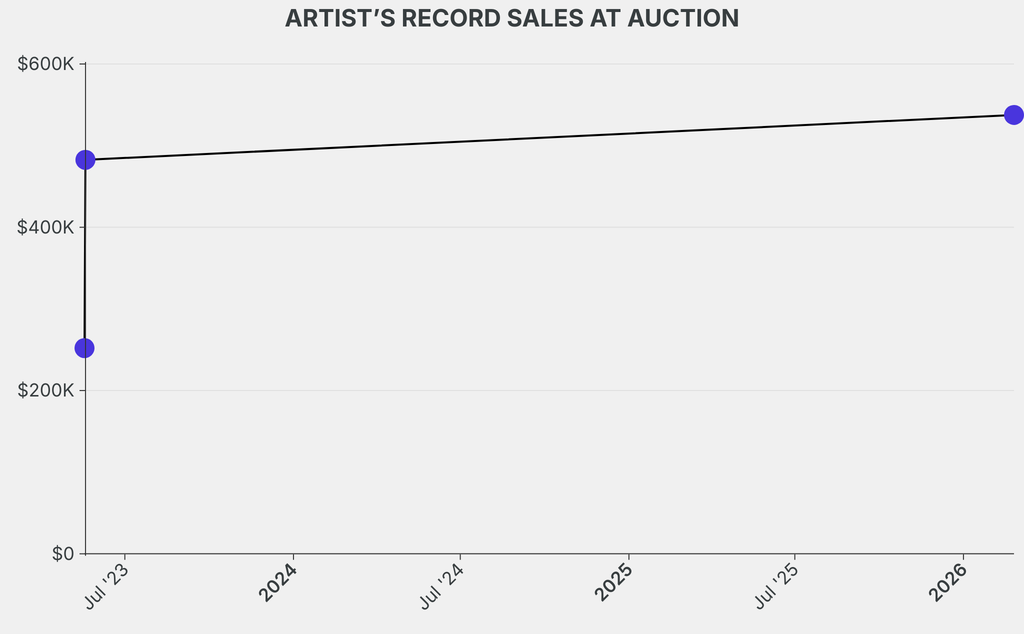Screen dimensions: 1024x634
Task: Select the 2024 x-axis label
Action: pyautogui.click(x=277, y=582)
